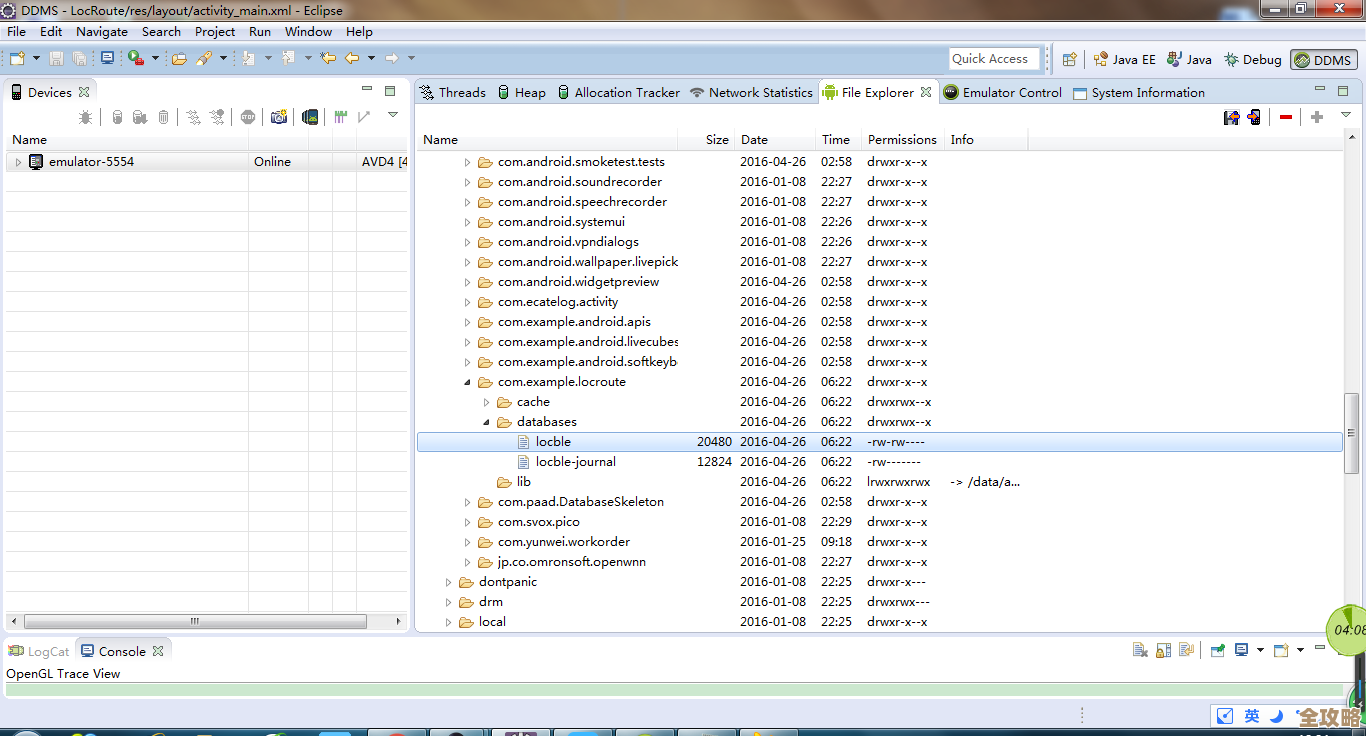The width and height of the screenshot is (1366, 736).
Task: Expand the cache folder node
Action: [x=486, y=402]
